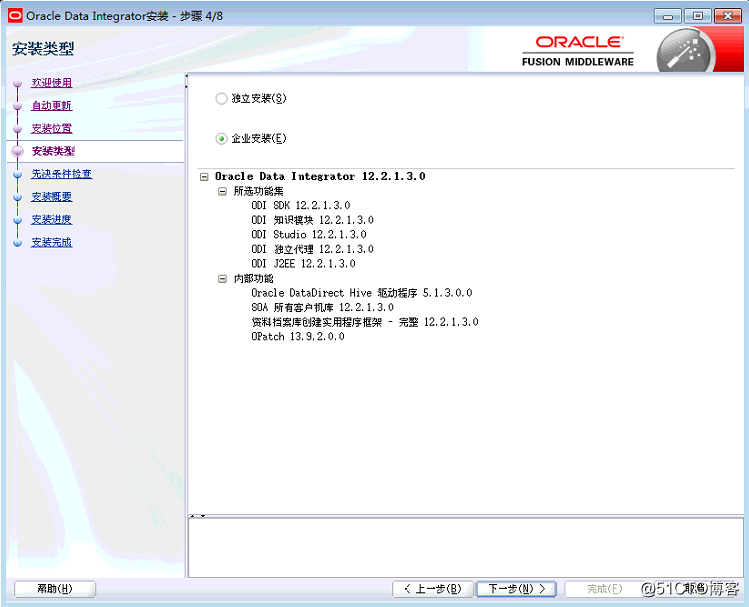Minimize the installer window
Image resolution: width=749 pixels, height=607 pixels.
pyautogui.click(x=668, y=16)
